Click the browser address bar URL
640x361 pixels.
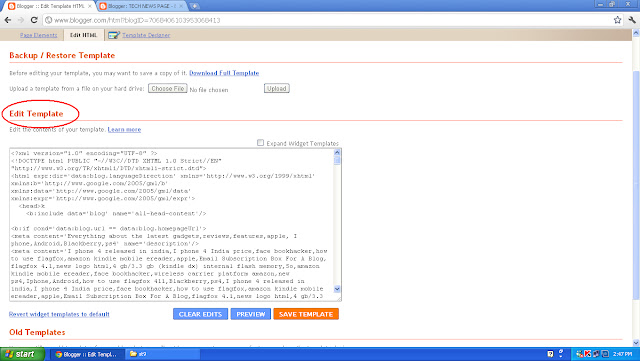coord(137,20)
